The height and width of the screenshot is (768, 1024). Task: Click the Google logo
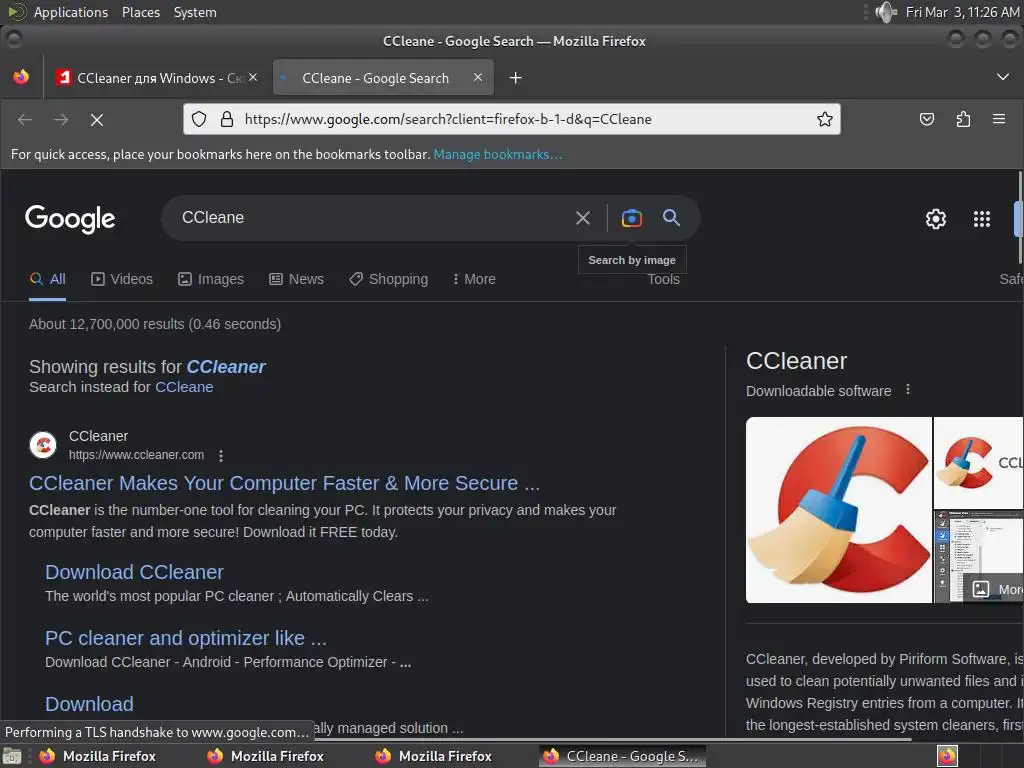pos(70,219)
